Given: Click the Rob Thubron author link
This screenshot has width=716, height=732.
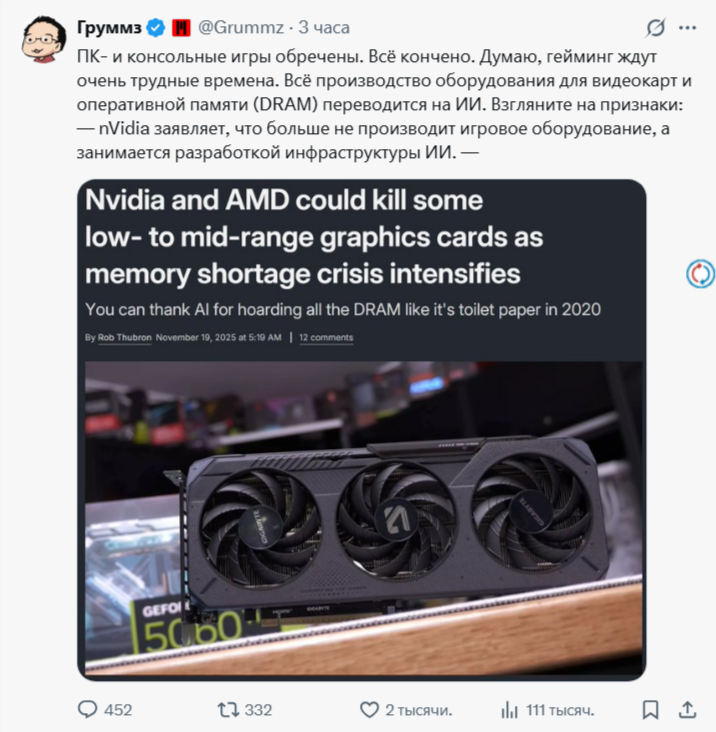Looking at the screenshot, I should (125, 338).
